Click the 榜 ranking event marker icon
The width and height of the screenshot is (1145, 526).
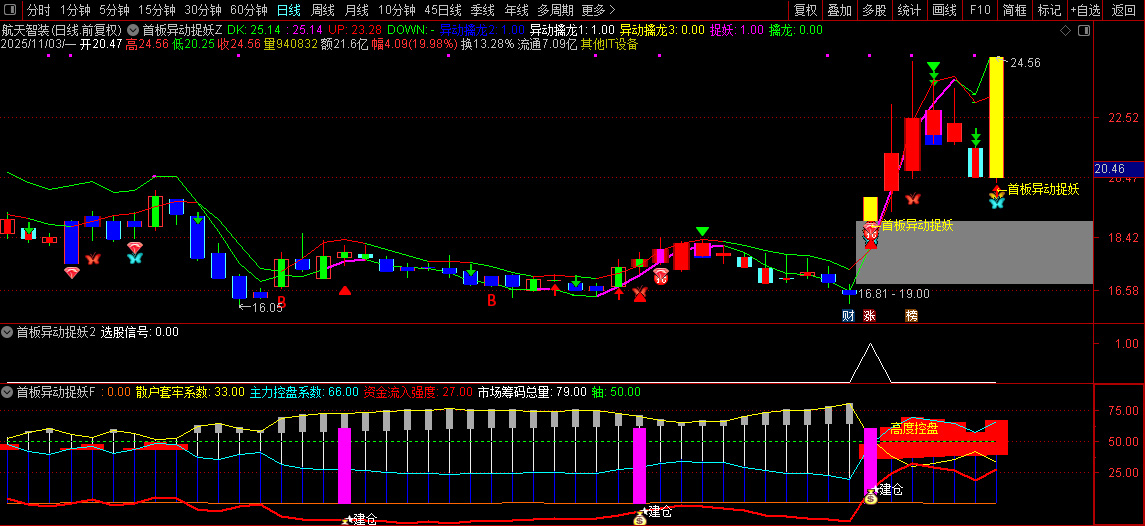tap(911, 316)
